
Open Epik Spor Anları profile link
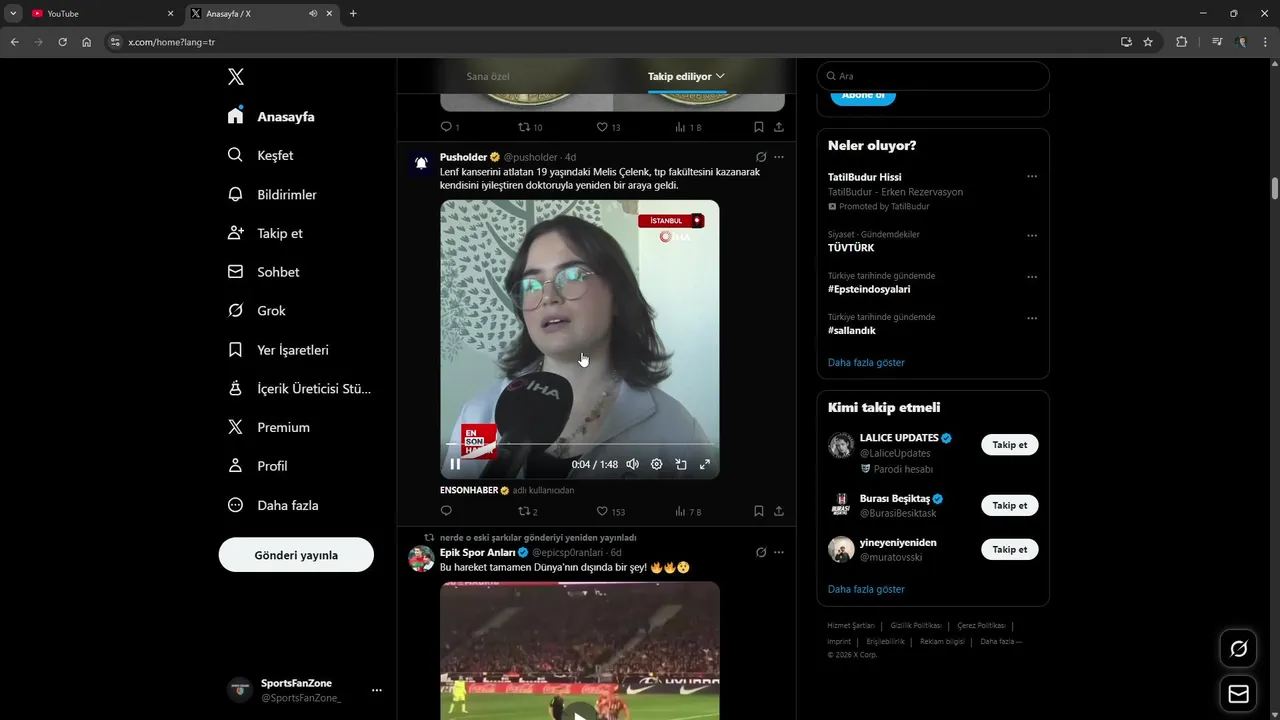[x=478, y=552]
